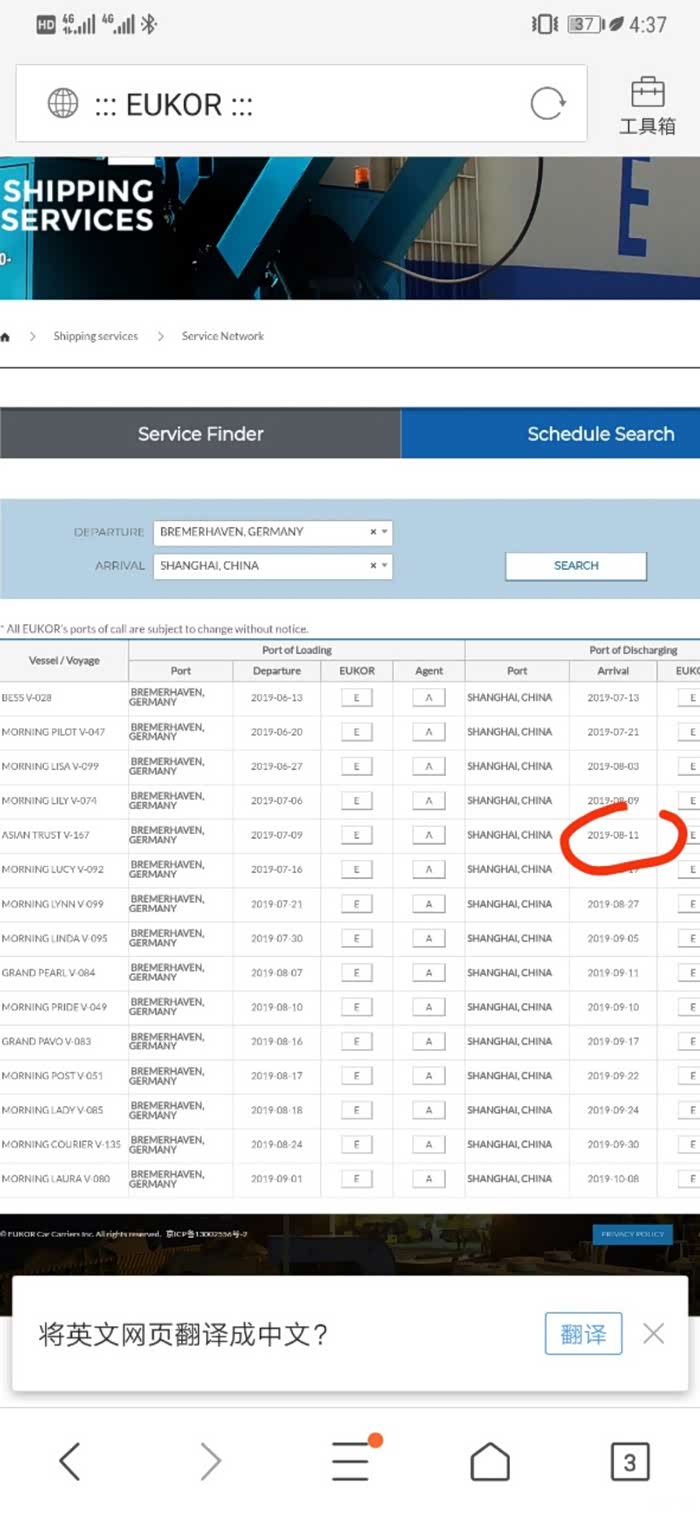Image resolution: width=700 pixels, height=1516 pixels.
Task: Open the Shipping services breadcrumb link
Action: 96,337
